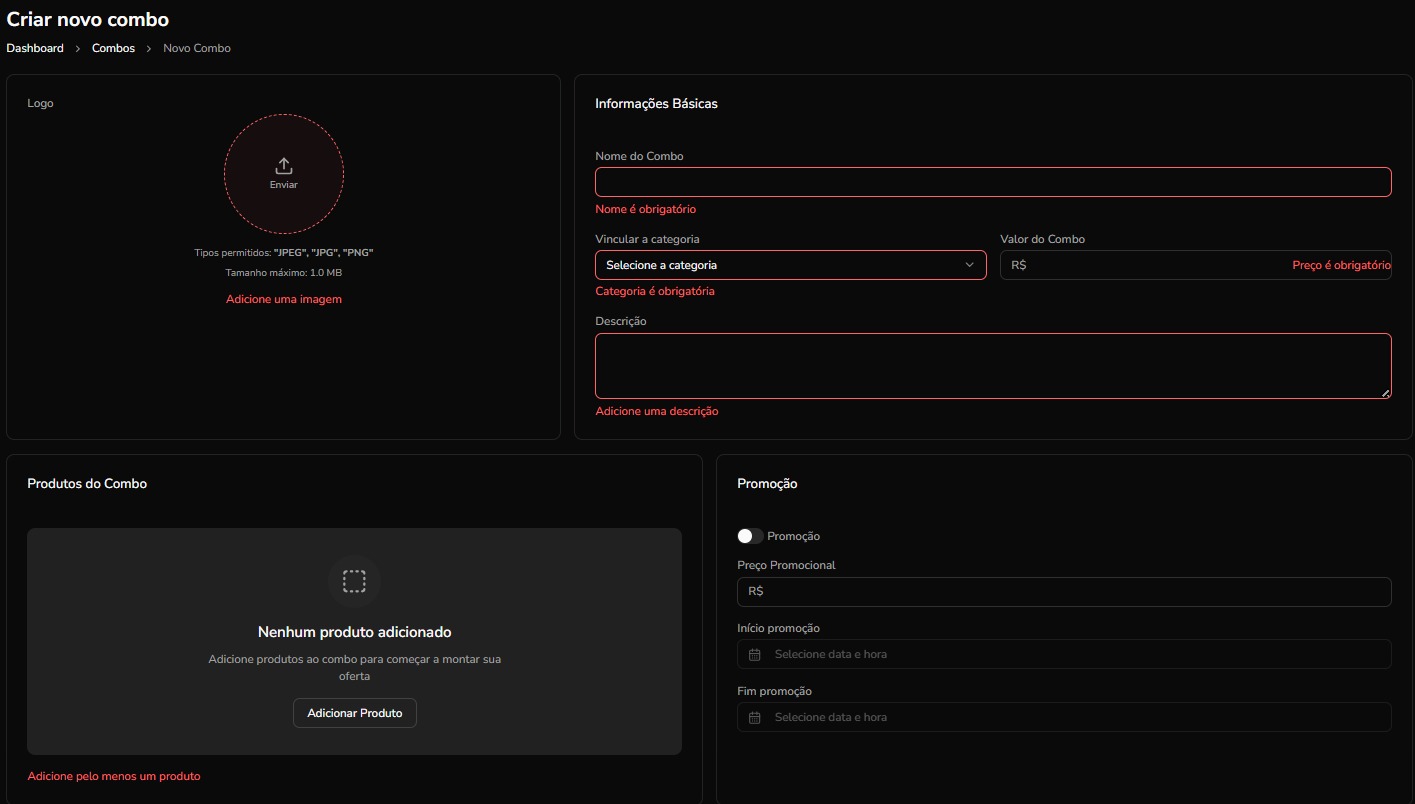
Task: Click the calendar icon in Início promoção
Action: point(755,654)
